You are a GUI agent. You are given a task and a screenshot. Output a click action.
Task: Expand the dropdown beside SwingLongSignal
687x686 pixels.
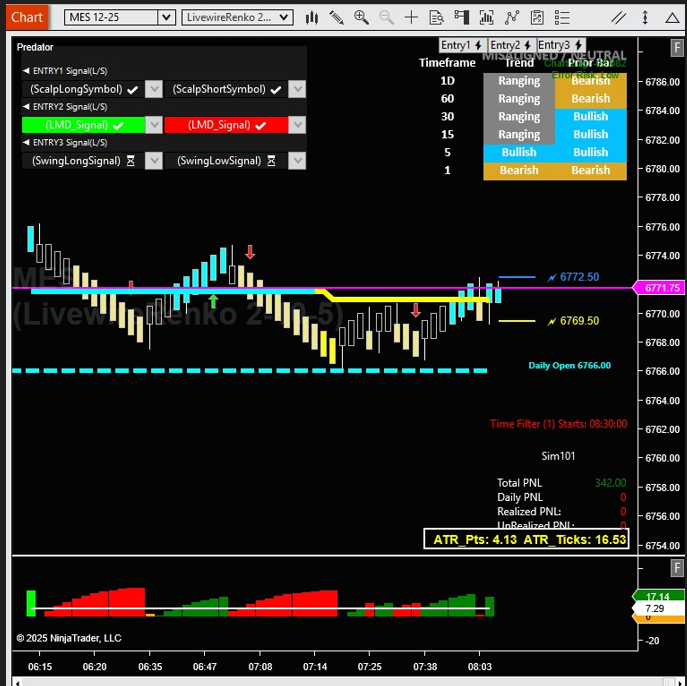153,161
